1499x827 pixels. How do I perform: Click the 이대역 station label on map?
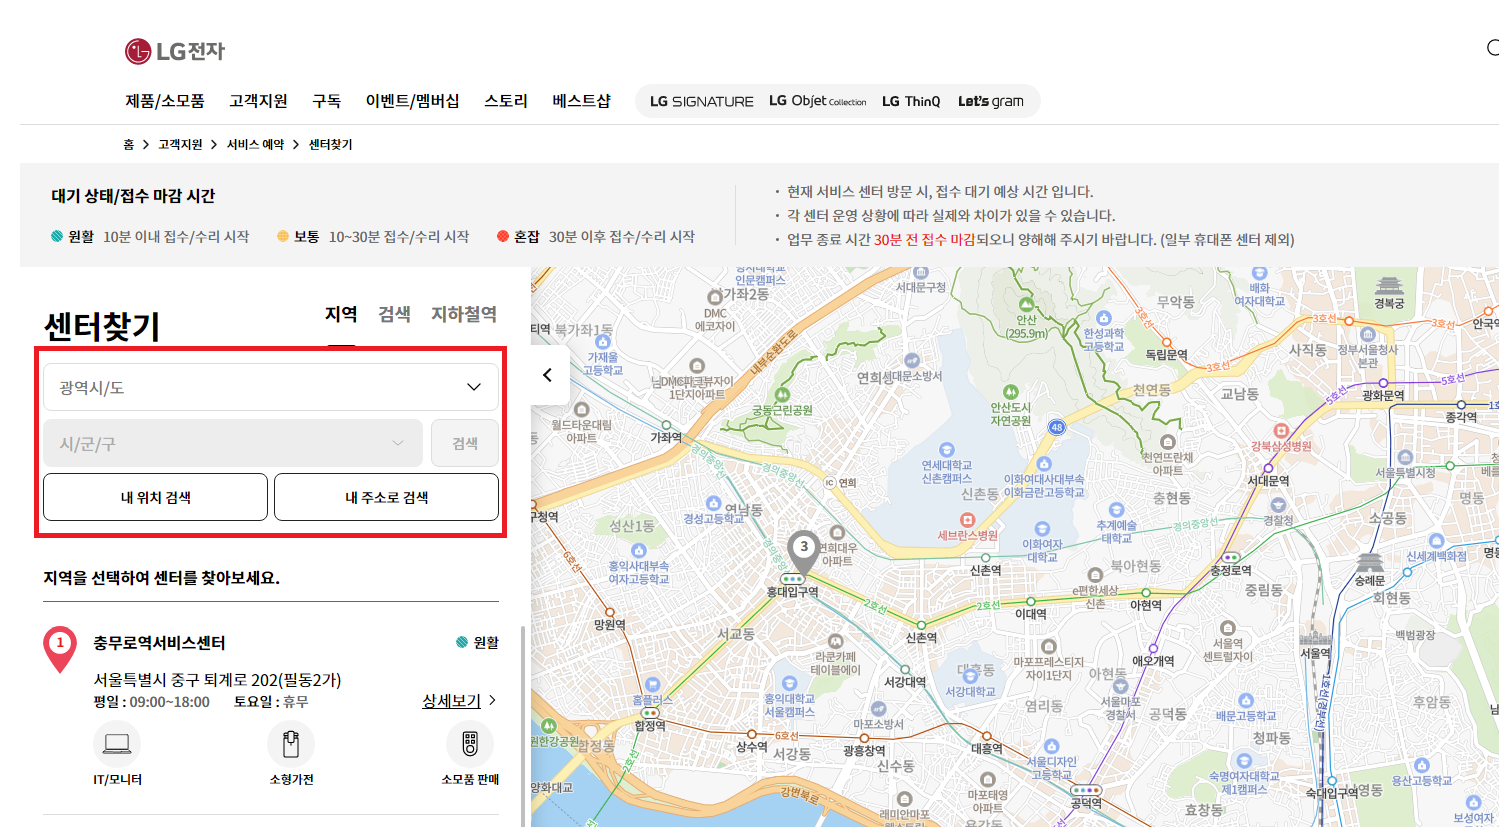1031,614
